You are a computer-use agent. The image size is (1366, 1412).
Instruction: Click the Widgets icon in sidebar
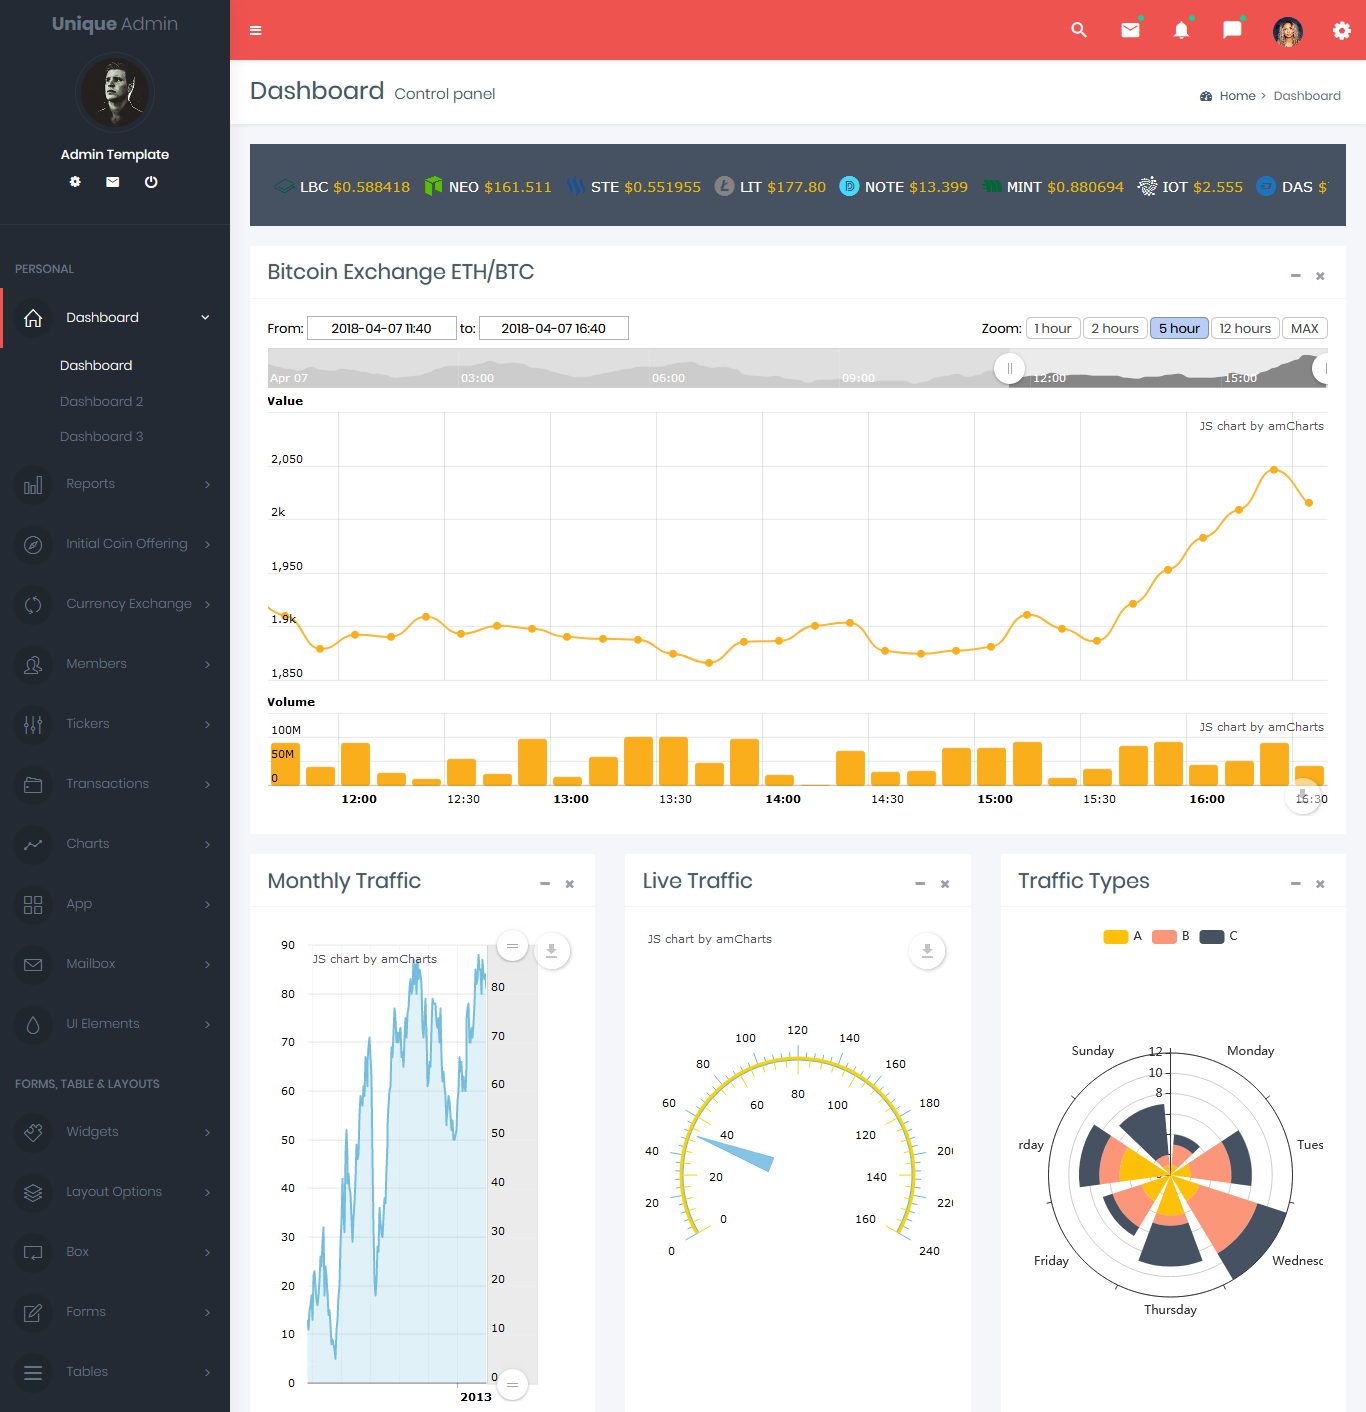pos(33,1133)
